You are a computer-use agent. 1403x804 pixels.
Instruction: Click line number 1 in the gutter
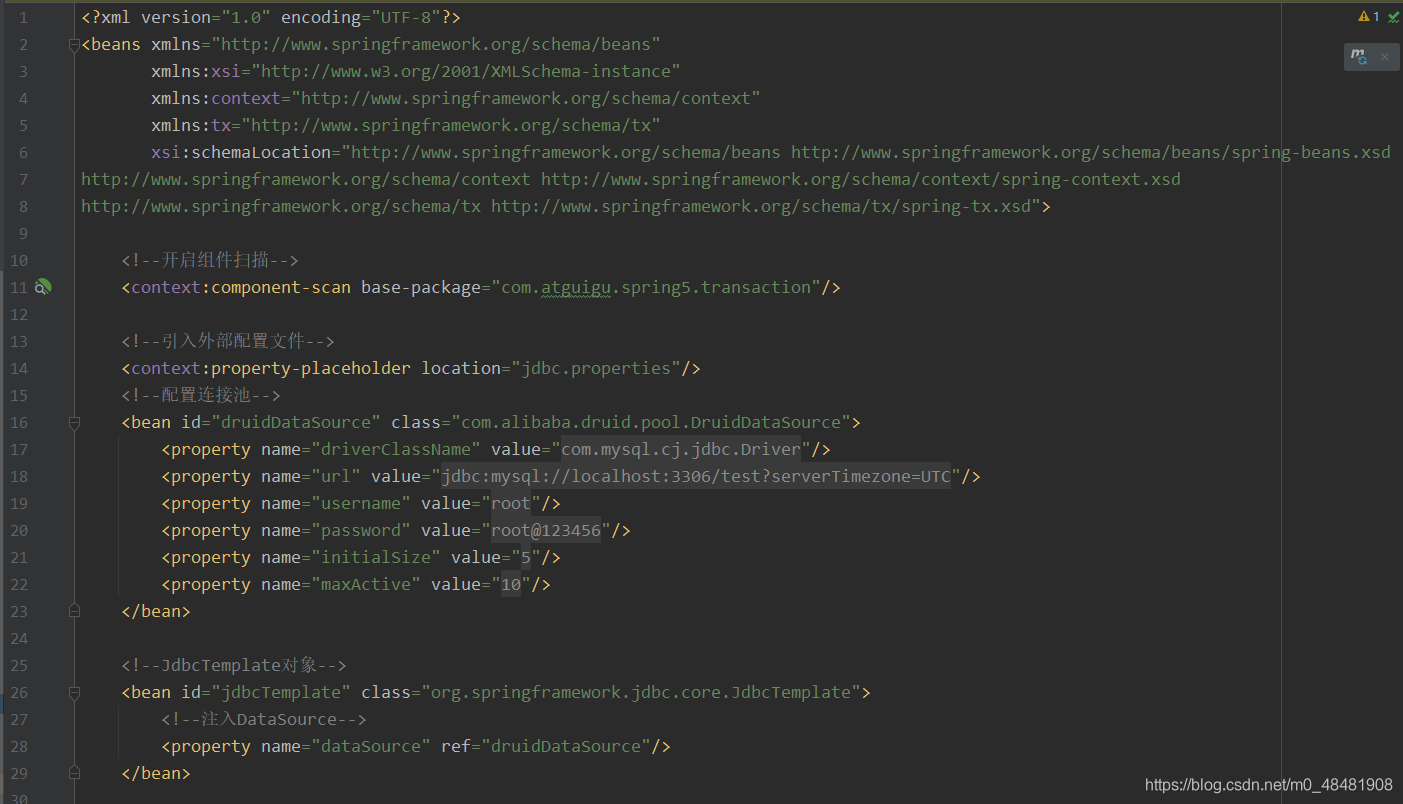point(23,17)
